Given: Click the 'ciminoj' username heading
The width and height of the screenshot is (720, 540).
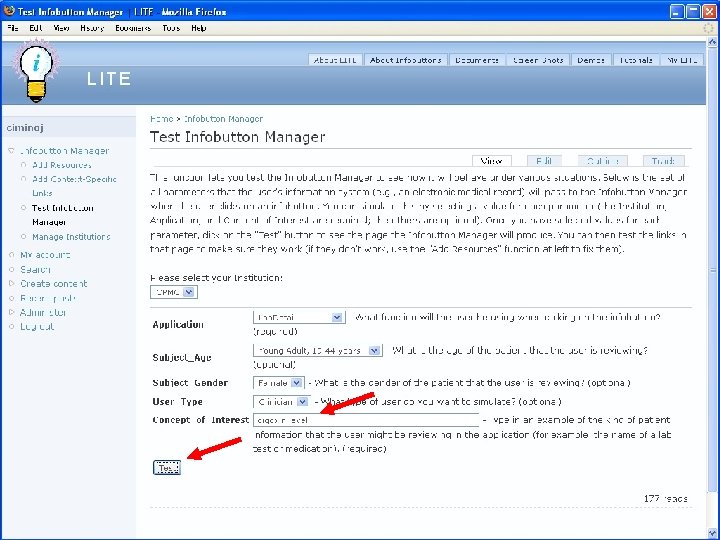Looking at the screenshot, I should [x=25, y=128].
